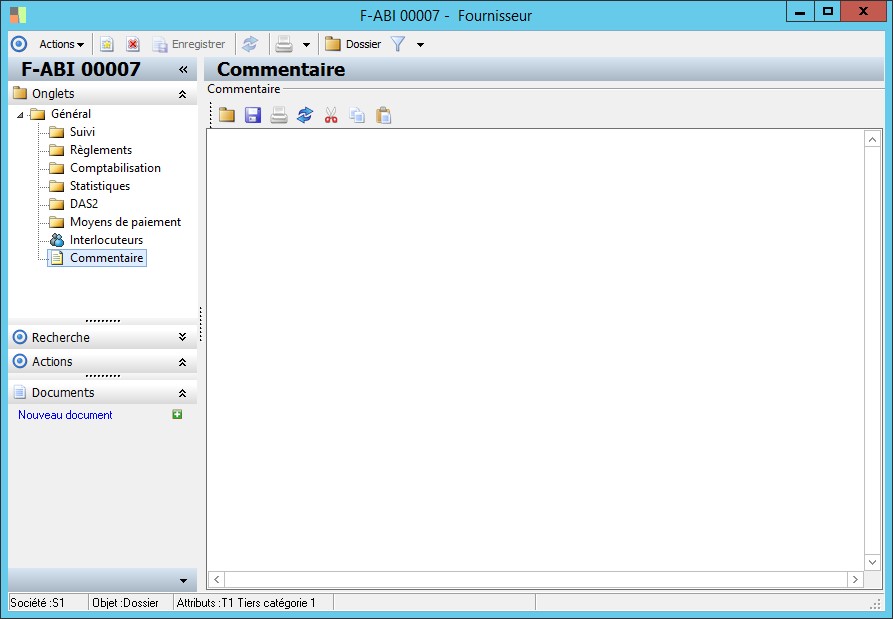Open the print options dropdown arrow
This screenshot has width=893, height=619.
pyautogui.click(x=306, y=44)
